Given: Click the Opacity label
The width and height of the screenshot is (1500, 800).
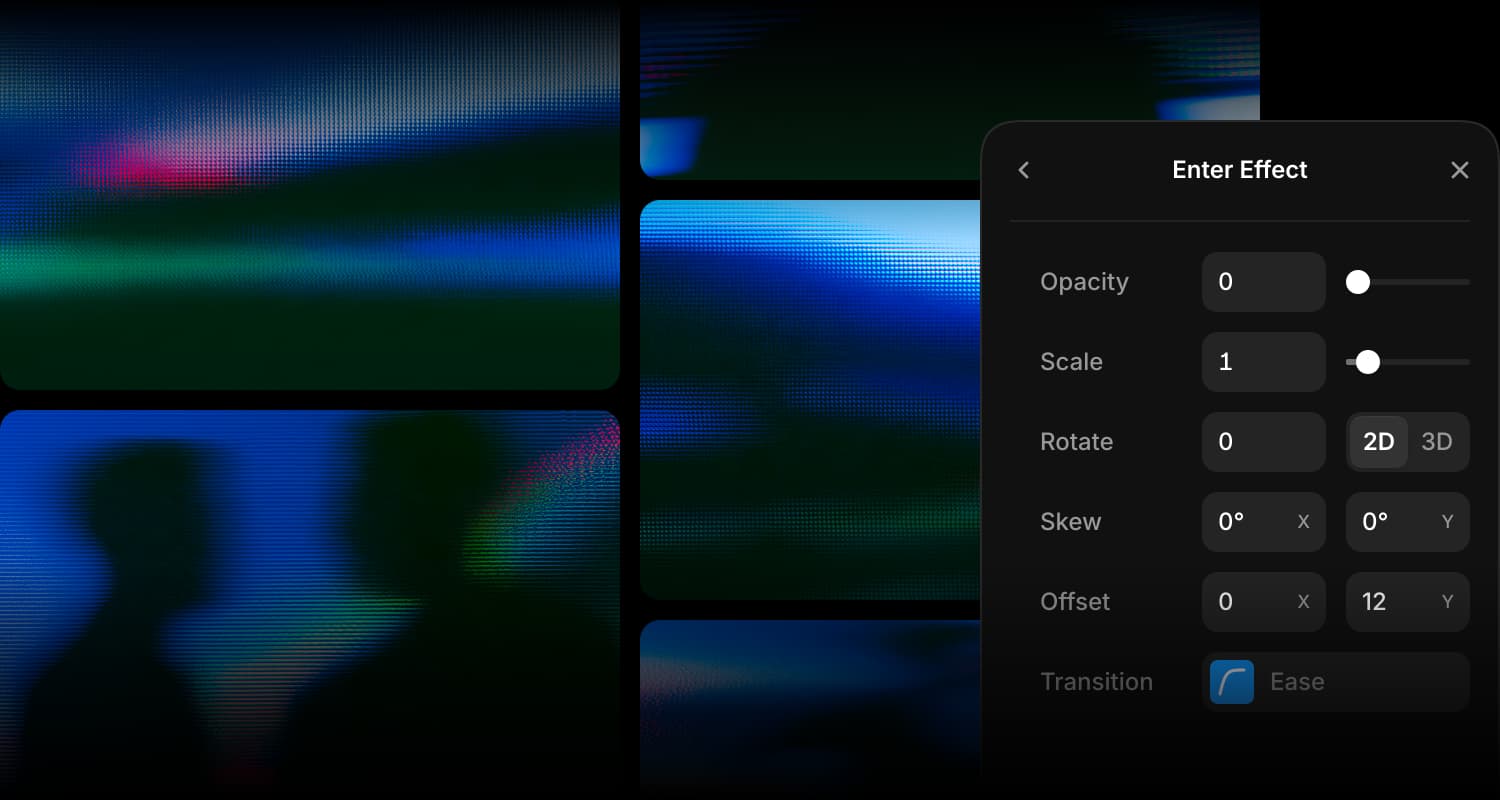Looking at the screenshot, I should (x=1084, y=282).
